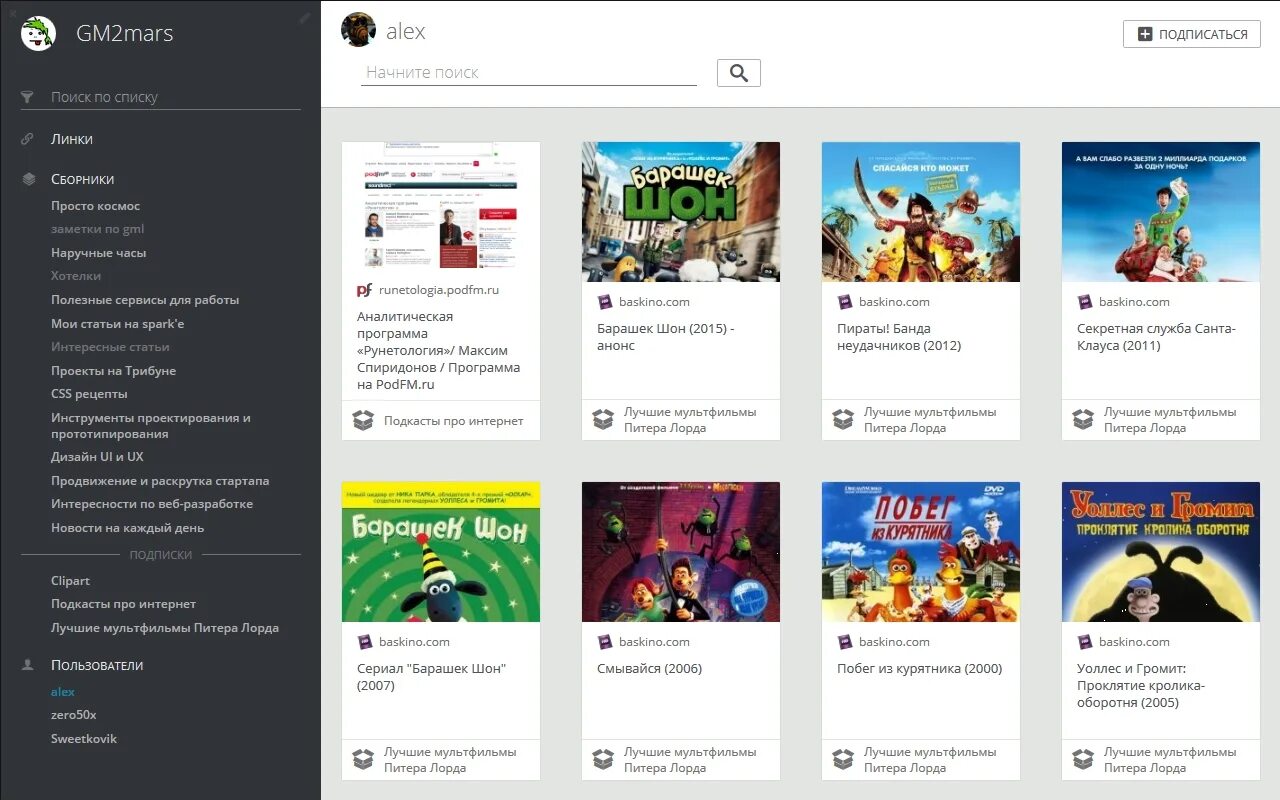Click the ПОДПИСАТЬСЯ subscribe button

pyautogui.click(x=1192, y=34)
